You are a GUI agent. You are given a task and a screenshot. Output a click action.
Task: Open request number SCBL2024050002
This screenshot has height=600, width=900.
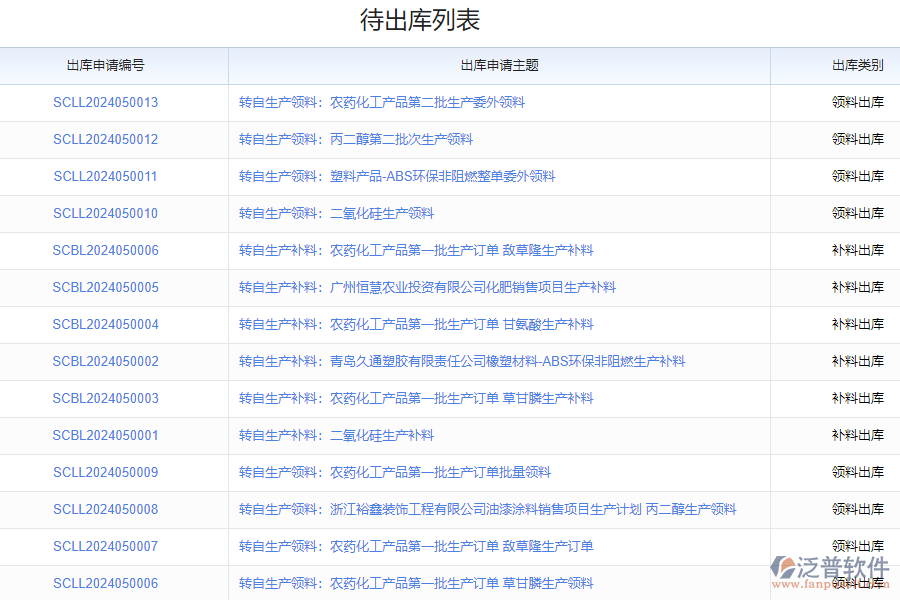tap(105, 361)
